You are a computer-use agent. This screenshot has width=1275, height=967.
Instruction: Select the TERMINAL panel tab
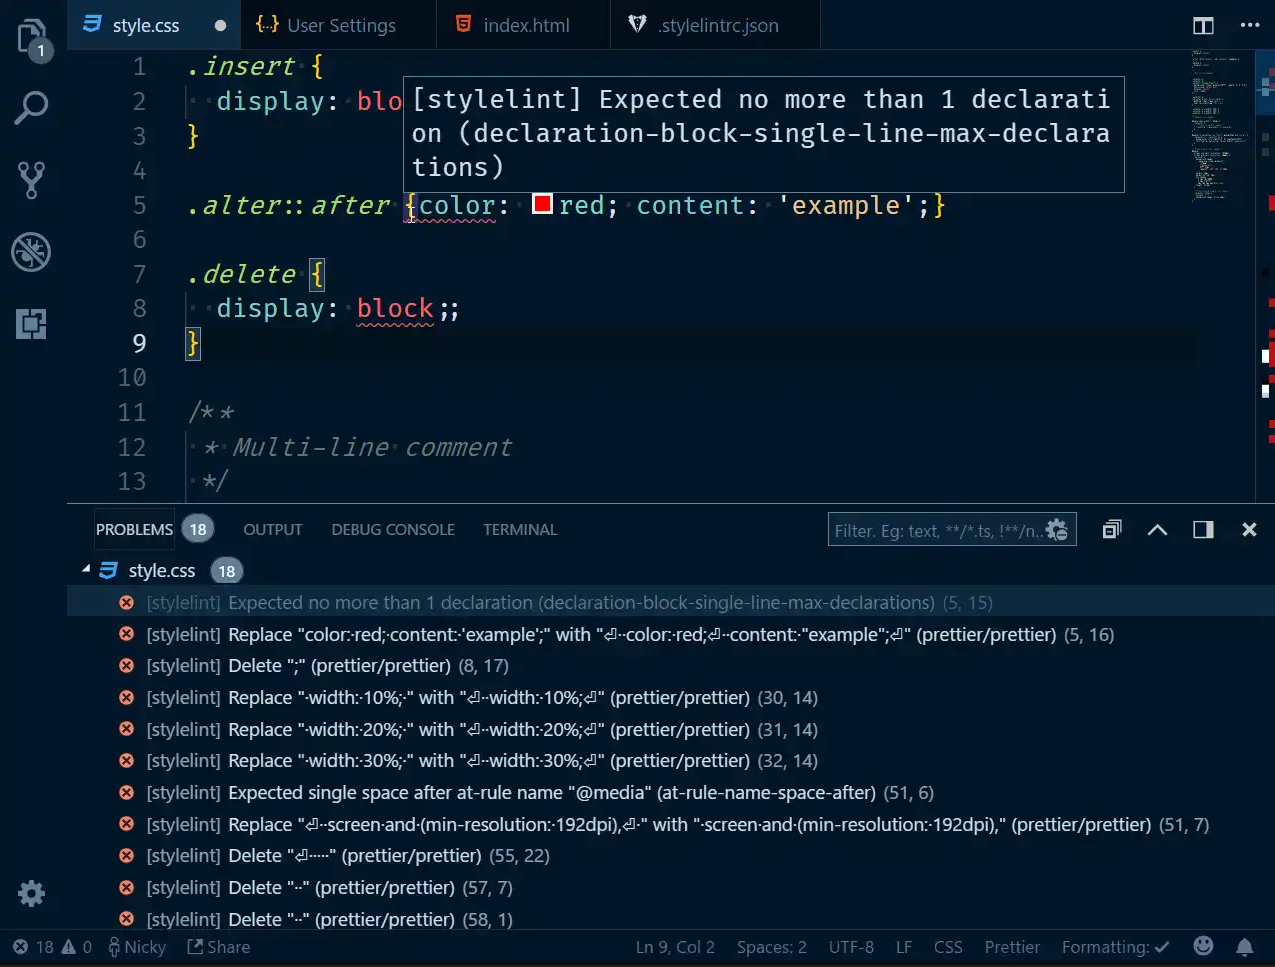(x=520, y=530)
